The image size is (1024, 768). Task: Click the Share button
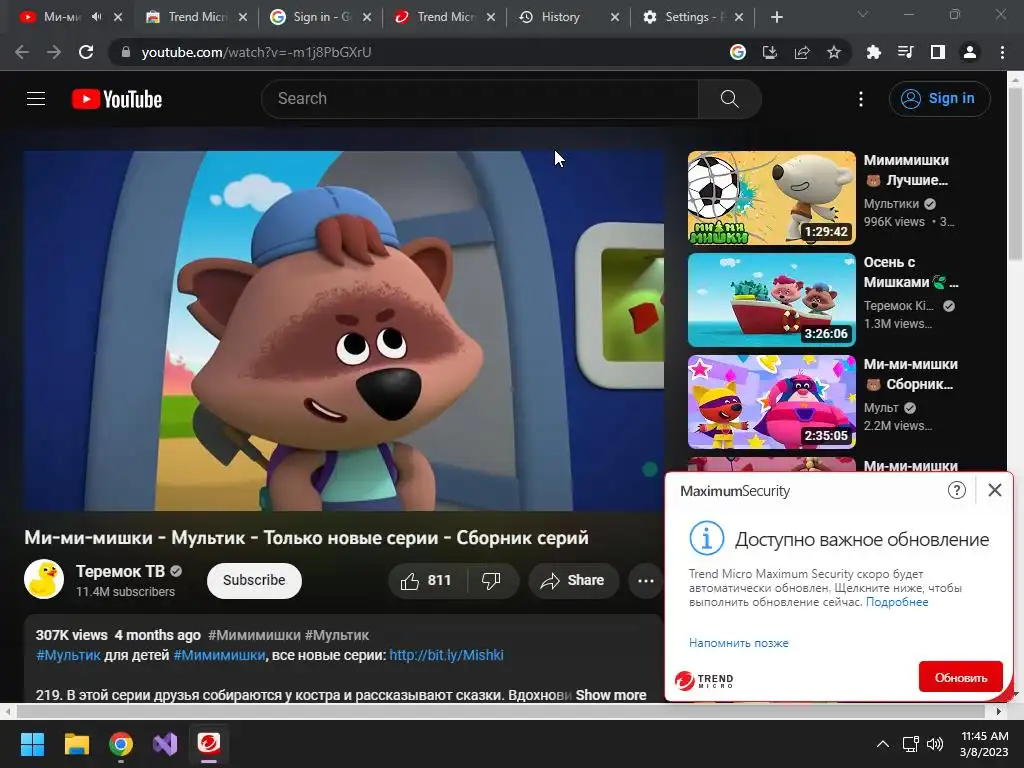[573, 581]
